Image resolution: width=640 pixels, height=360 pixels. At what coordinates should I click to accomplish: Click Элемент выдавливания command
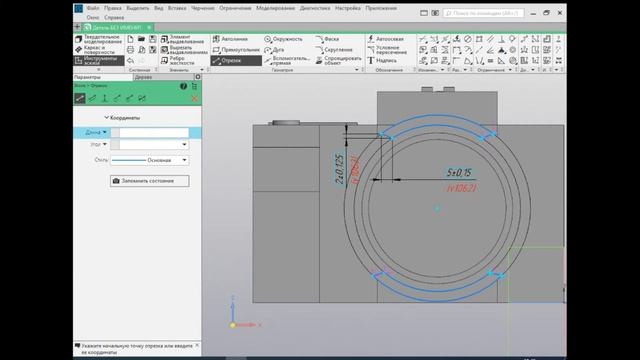tap(182, 39)
